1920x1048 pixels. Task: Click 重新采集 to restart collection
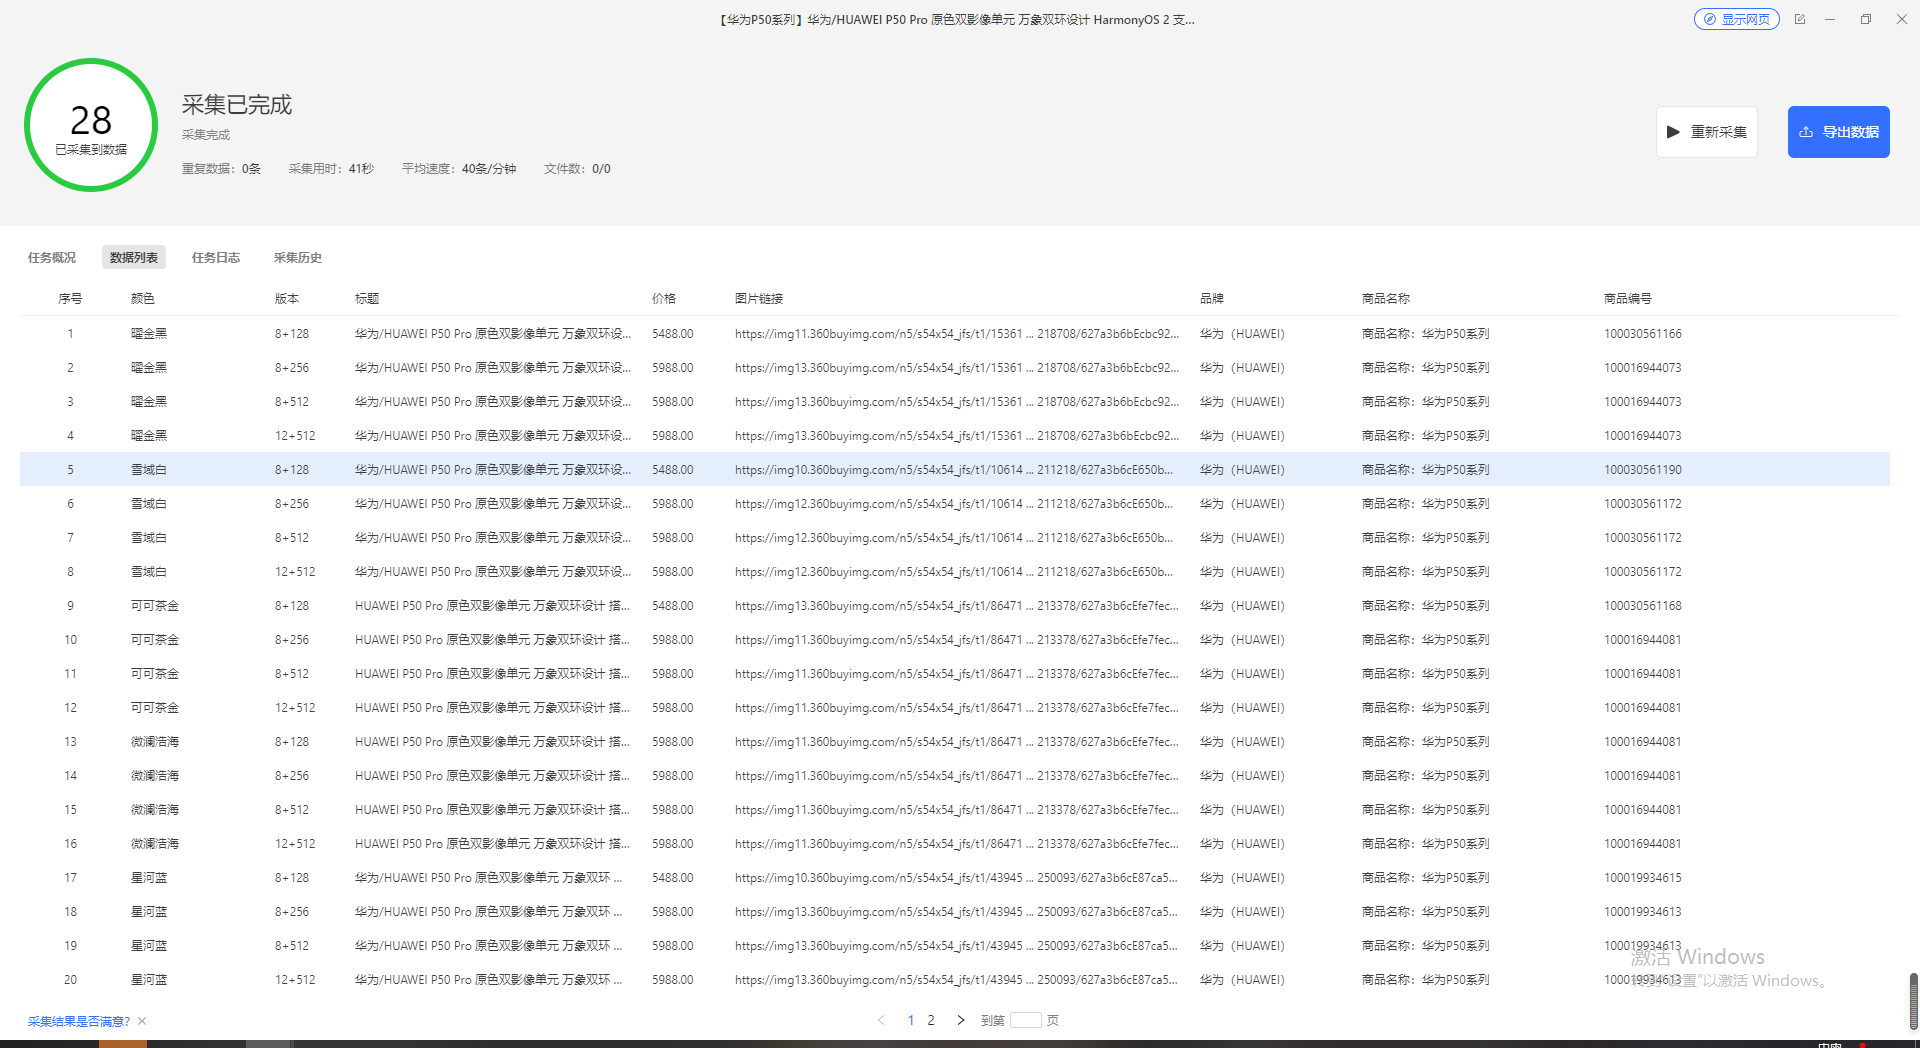tap(1706, 132)
